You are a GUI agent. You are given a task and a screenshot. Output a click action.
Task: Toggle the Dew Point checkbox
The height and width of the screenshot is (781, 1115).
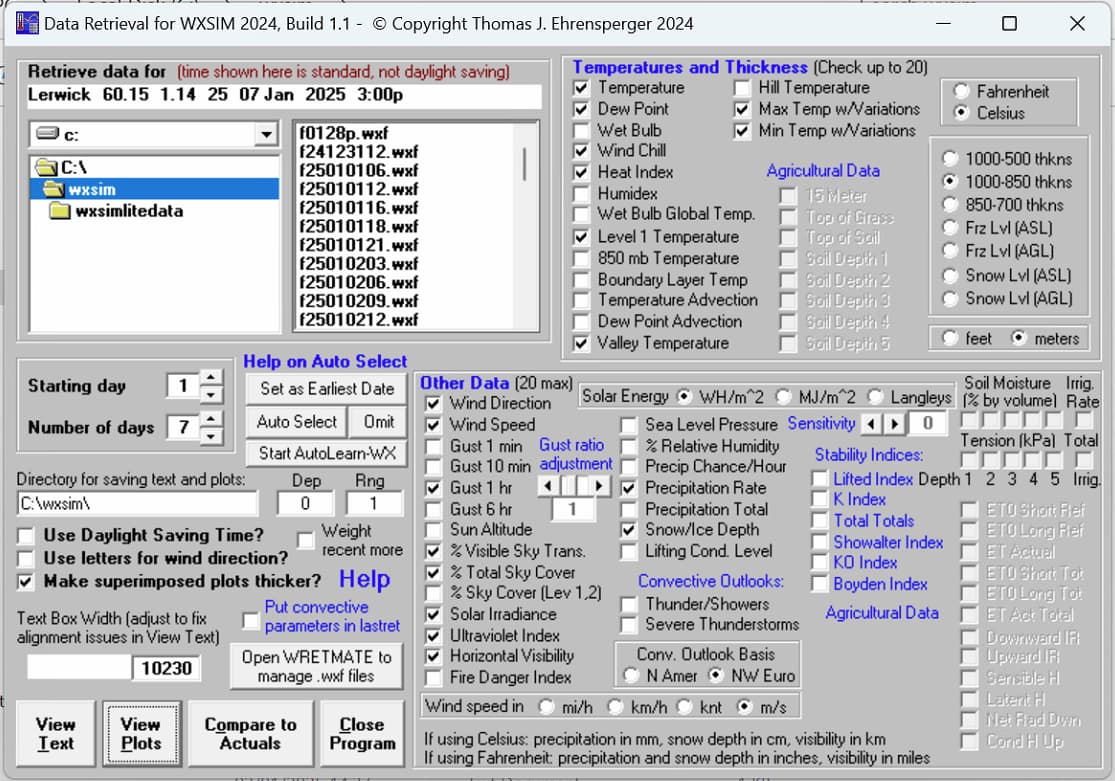[x=582, y=109]
